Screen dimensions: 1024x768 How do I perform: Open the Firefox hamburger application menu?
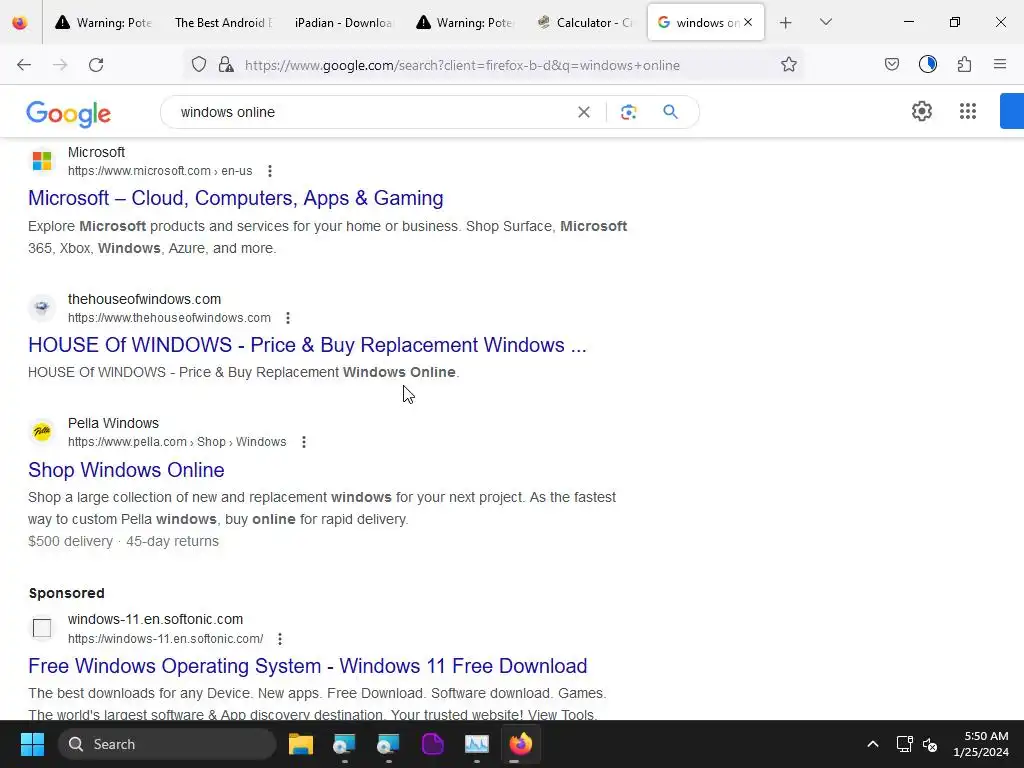click(x=1000, y=64)
